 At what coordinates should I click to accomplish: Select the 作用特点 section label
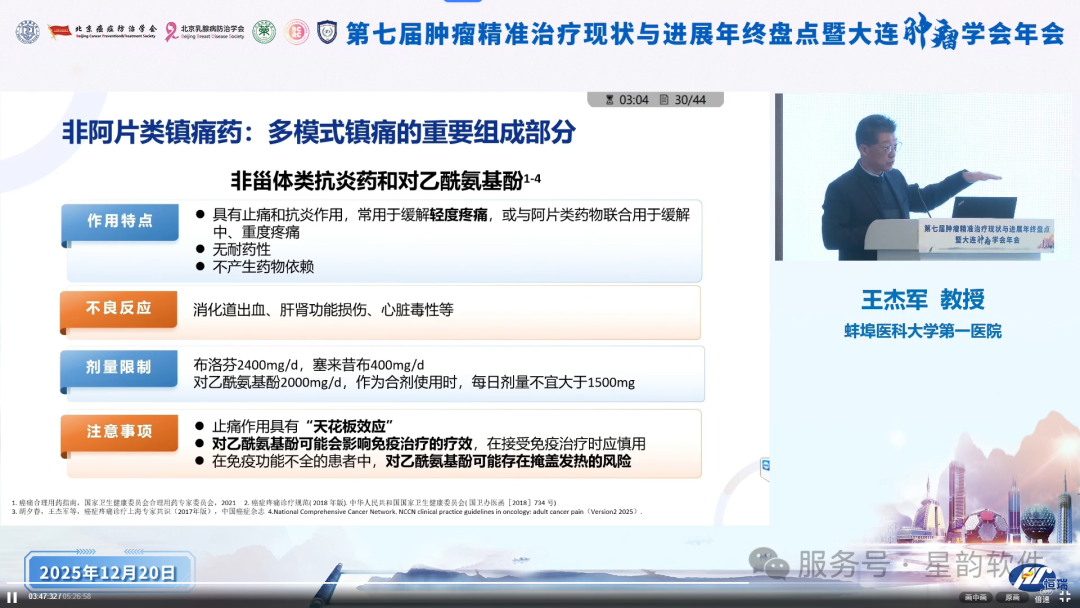click(x=119, y=222)
